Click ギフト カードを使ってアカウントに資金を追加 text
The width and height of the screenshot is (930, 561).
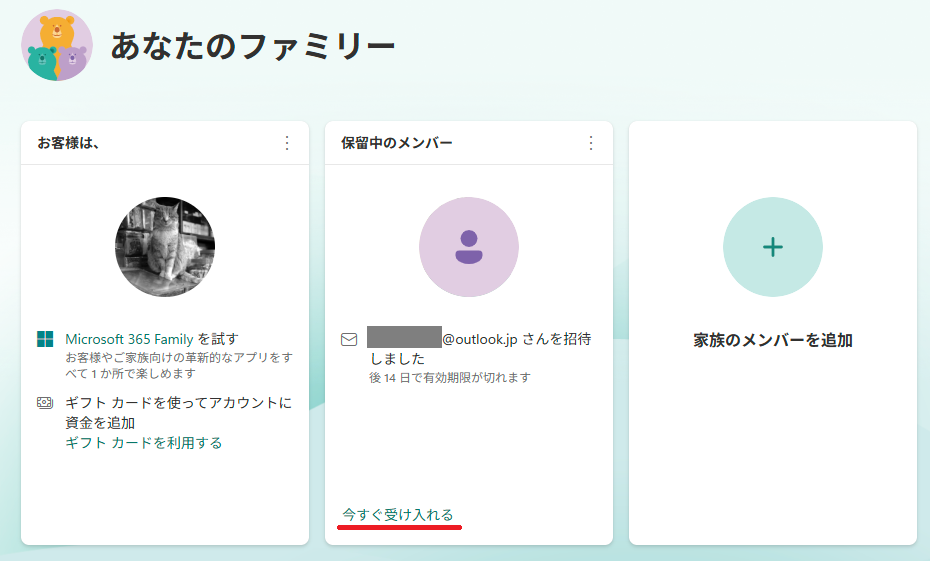(x=179, y=413)
